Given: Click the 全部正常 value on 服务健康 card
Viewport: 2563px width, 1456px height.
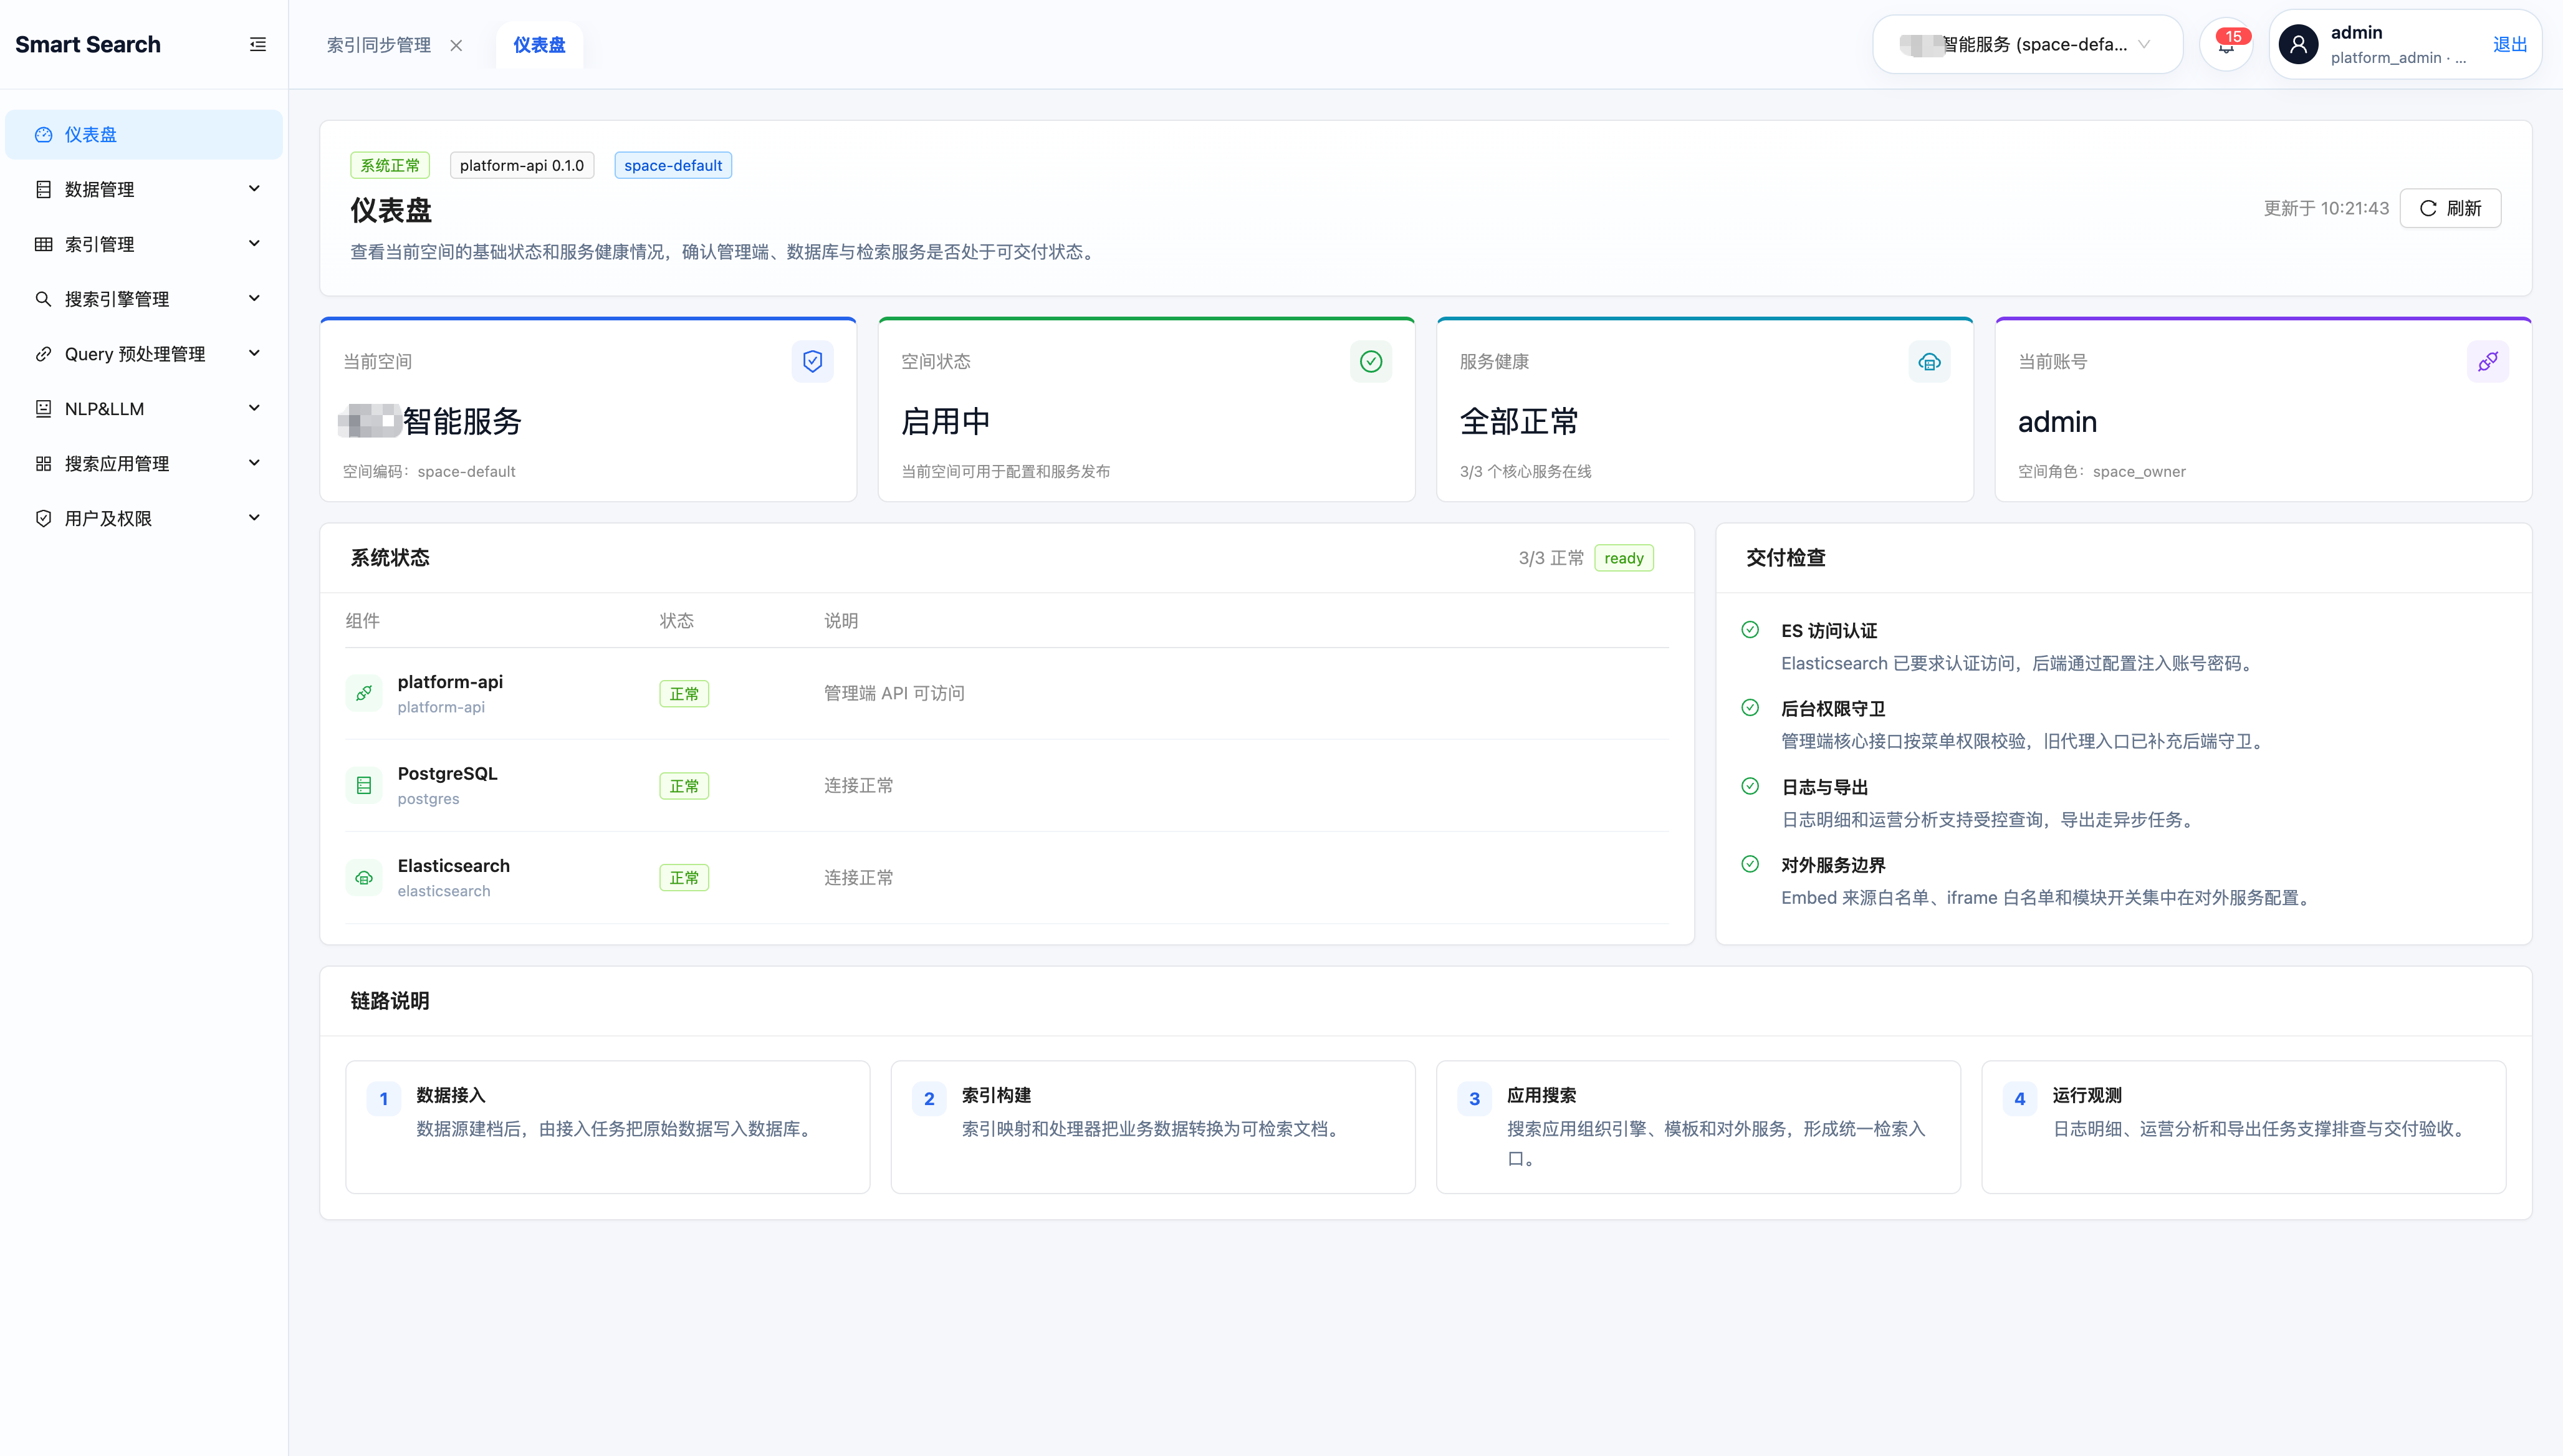Looking at the screenshot, I should pyautogui.click(x=1519, y=421).
